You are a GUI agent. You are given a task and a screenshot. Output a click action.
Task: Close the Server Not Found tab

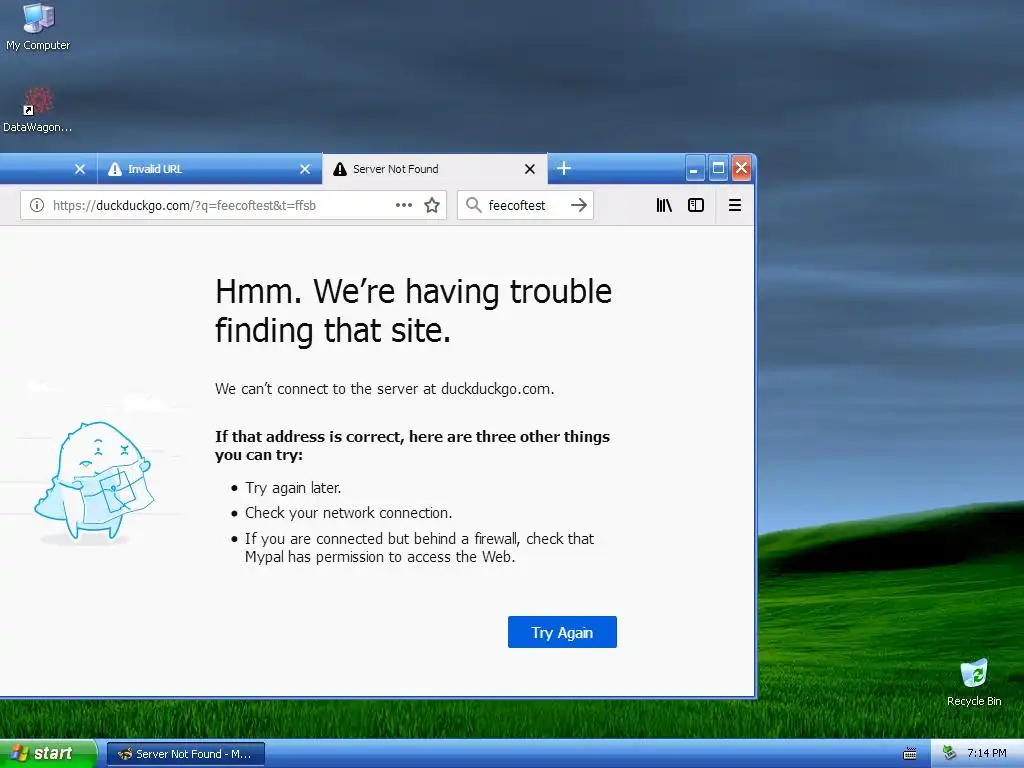[x=530, y=169]
